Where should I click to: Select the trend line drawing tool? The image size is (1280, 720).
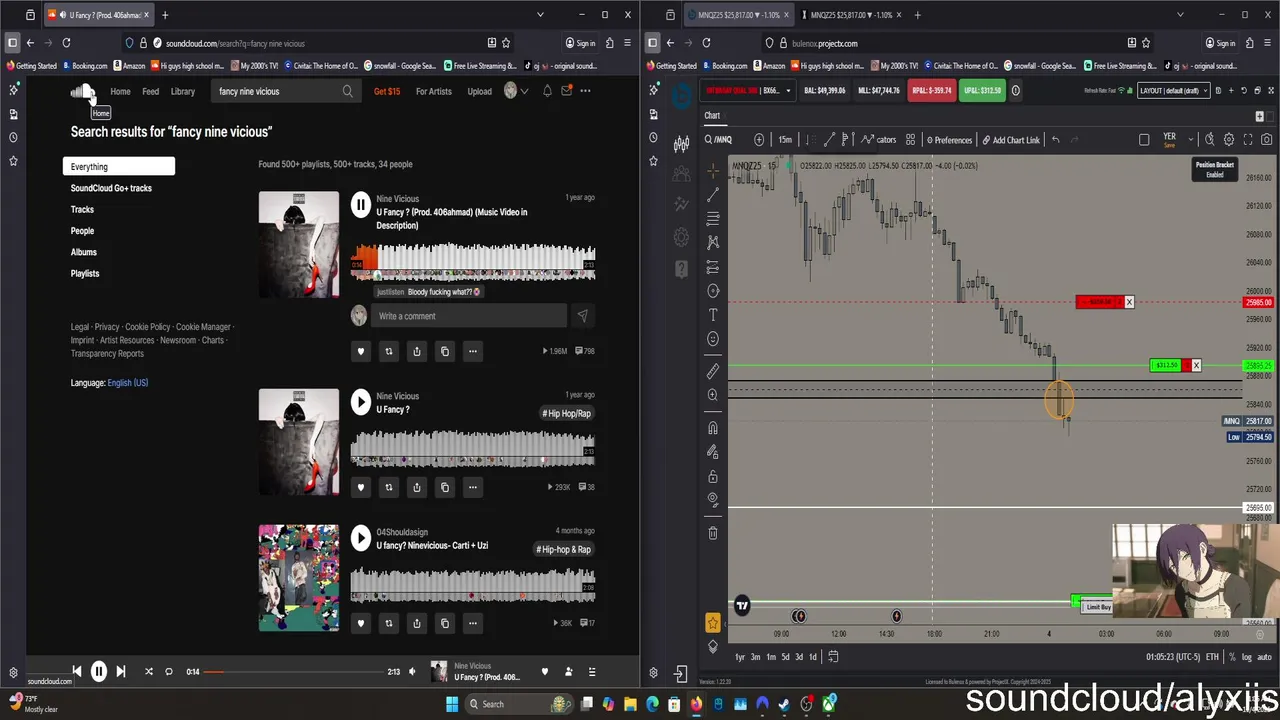[713, 194]
